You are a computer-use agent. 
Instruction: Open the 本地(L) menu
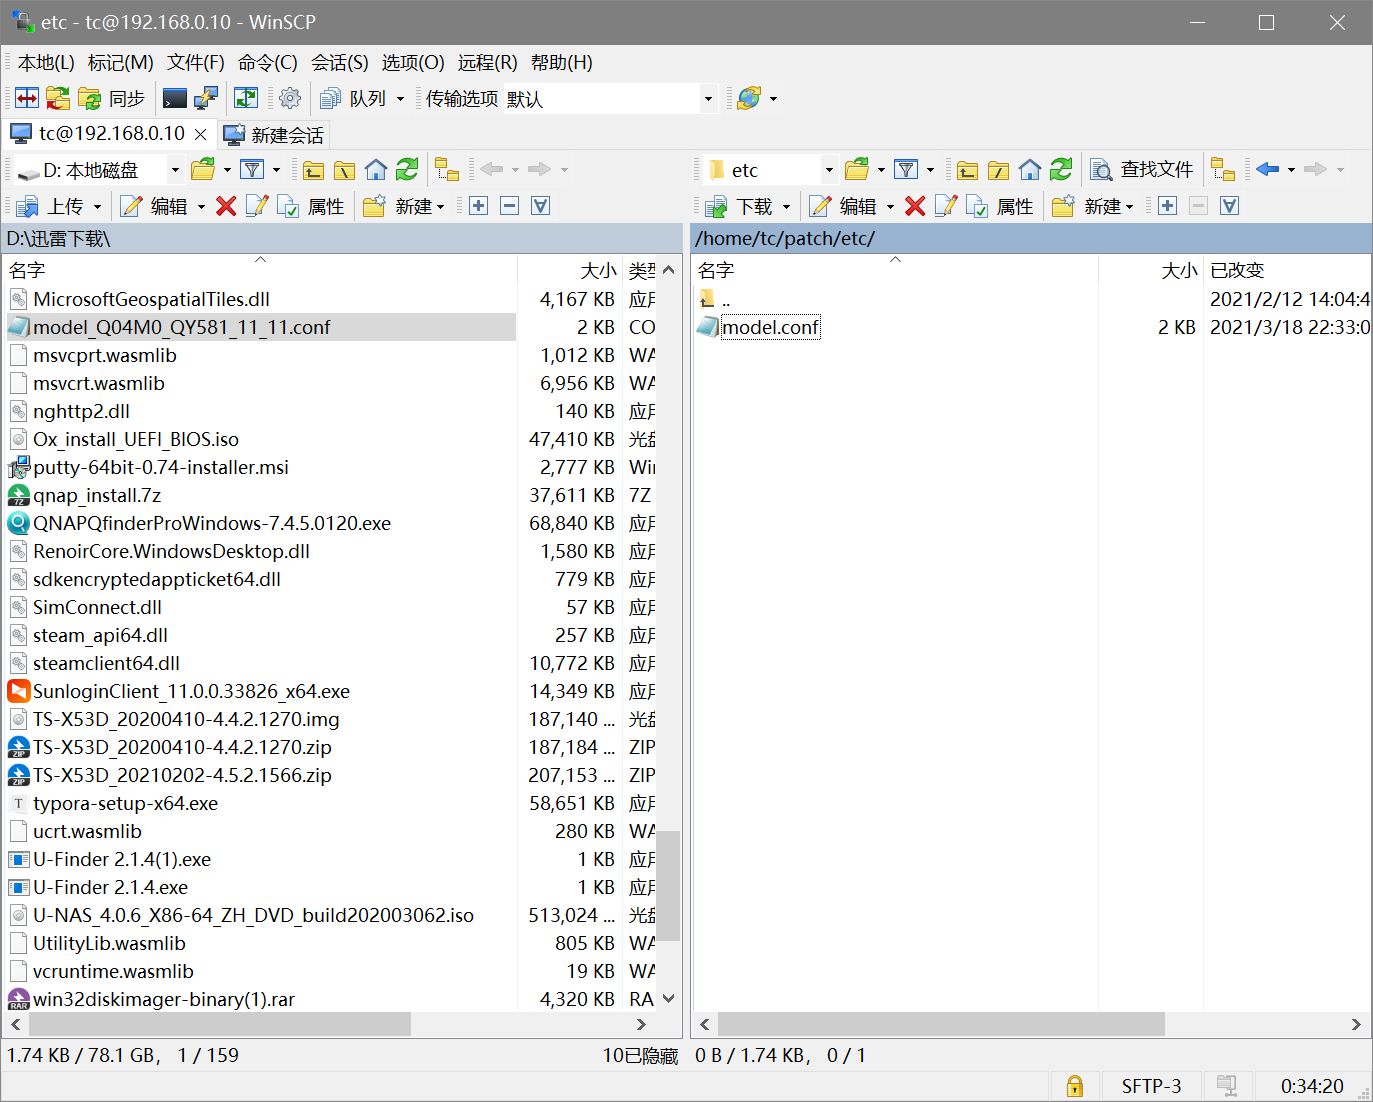(x=46, y=62)
